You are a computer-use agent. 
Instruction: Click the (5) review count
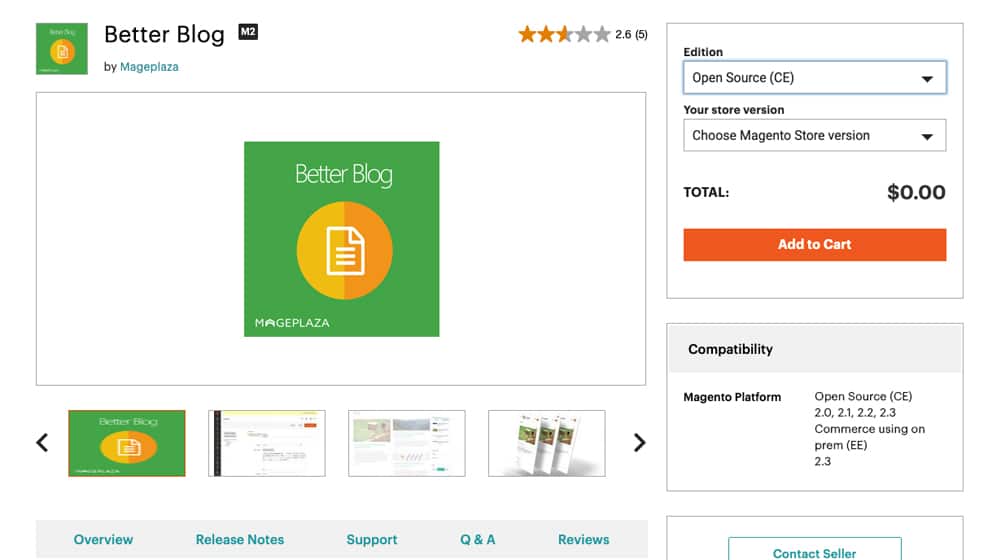641,34
